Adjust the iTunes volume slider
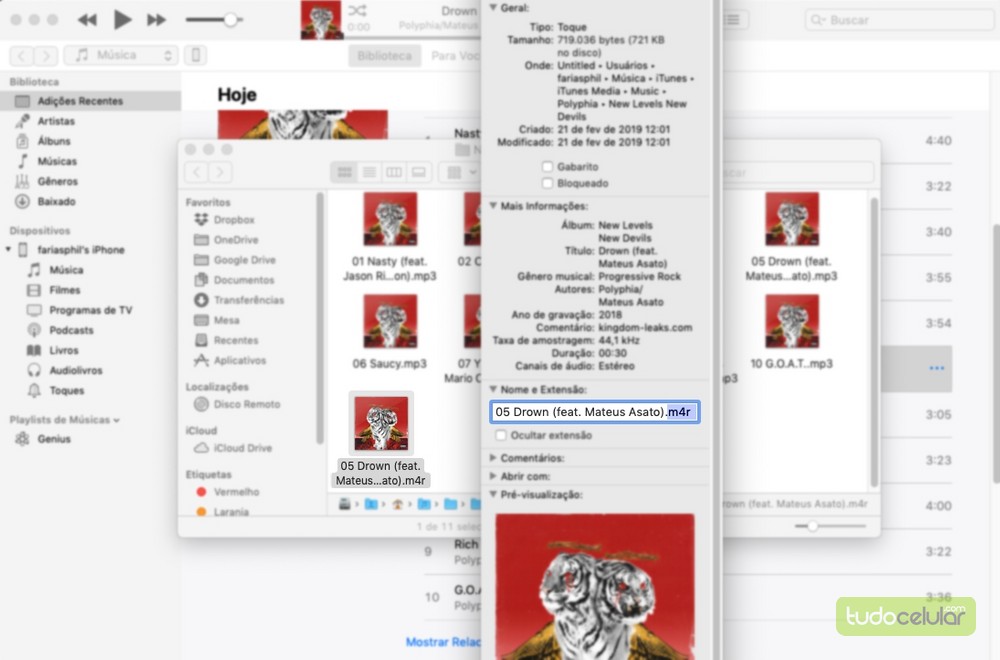Image resolution: width=1000 pixels, height=660 pixels. coord(230,20)
